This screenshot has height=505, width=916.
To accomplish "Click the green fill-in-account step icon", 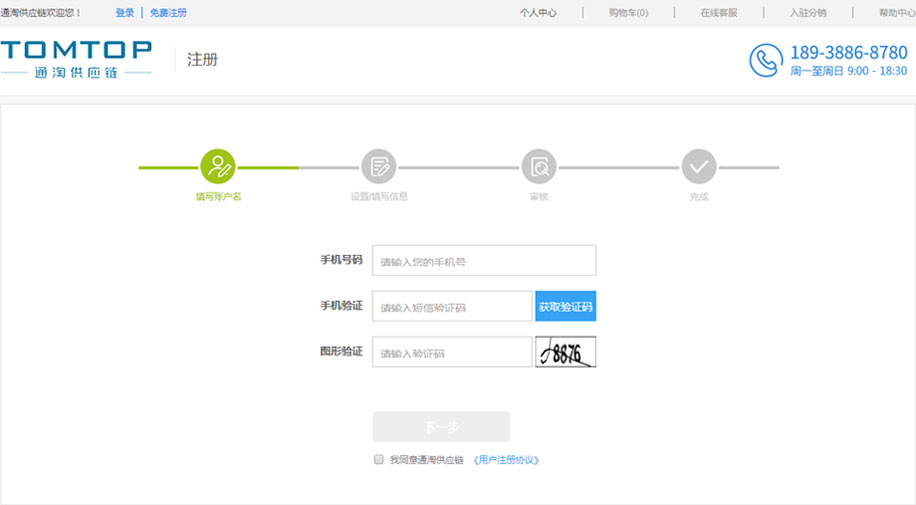I will click(x=218, y=166).
